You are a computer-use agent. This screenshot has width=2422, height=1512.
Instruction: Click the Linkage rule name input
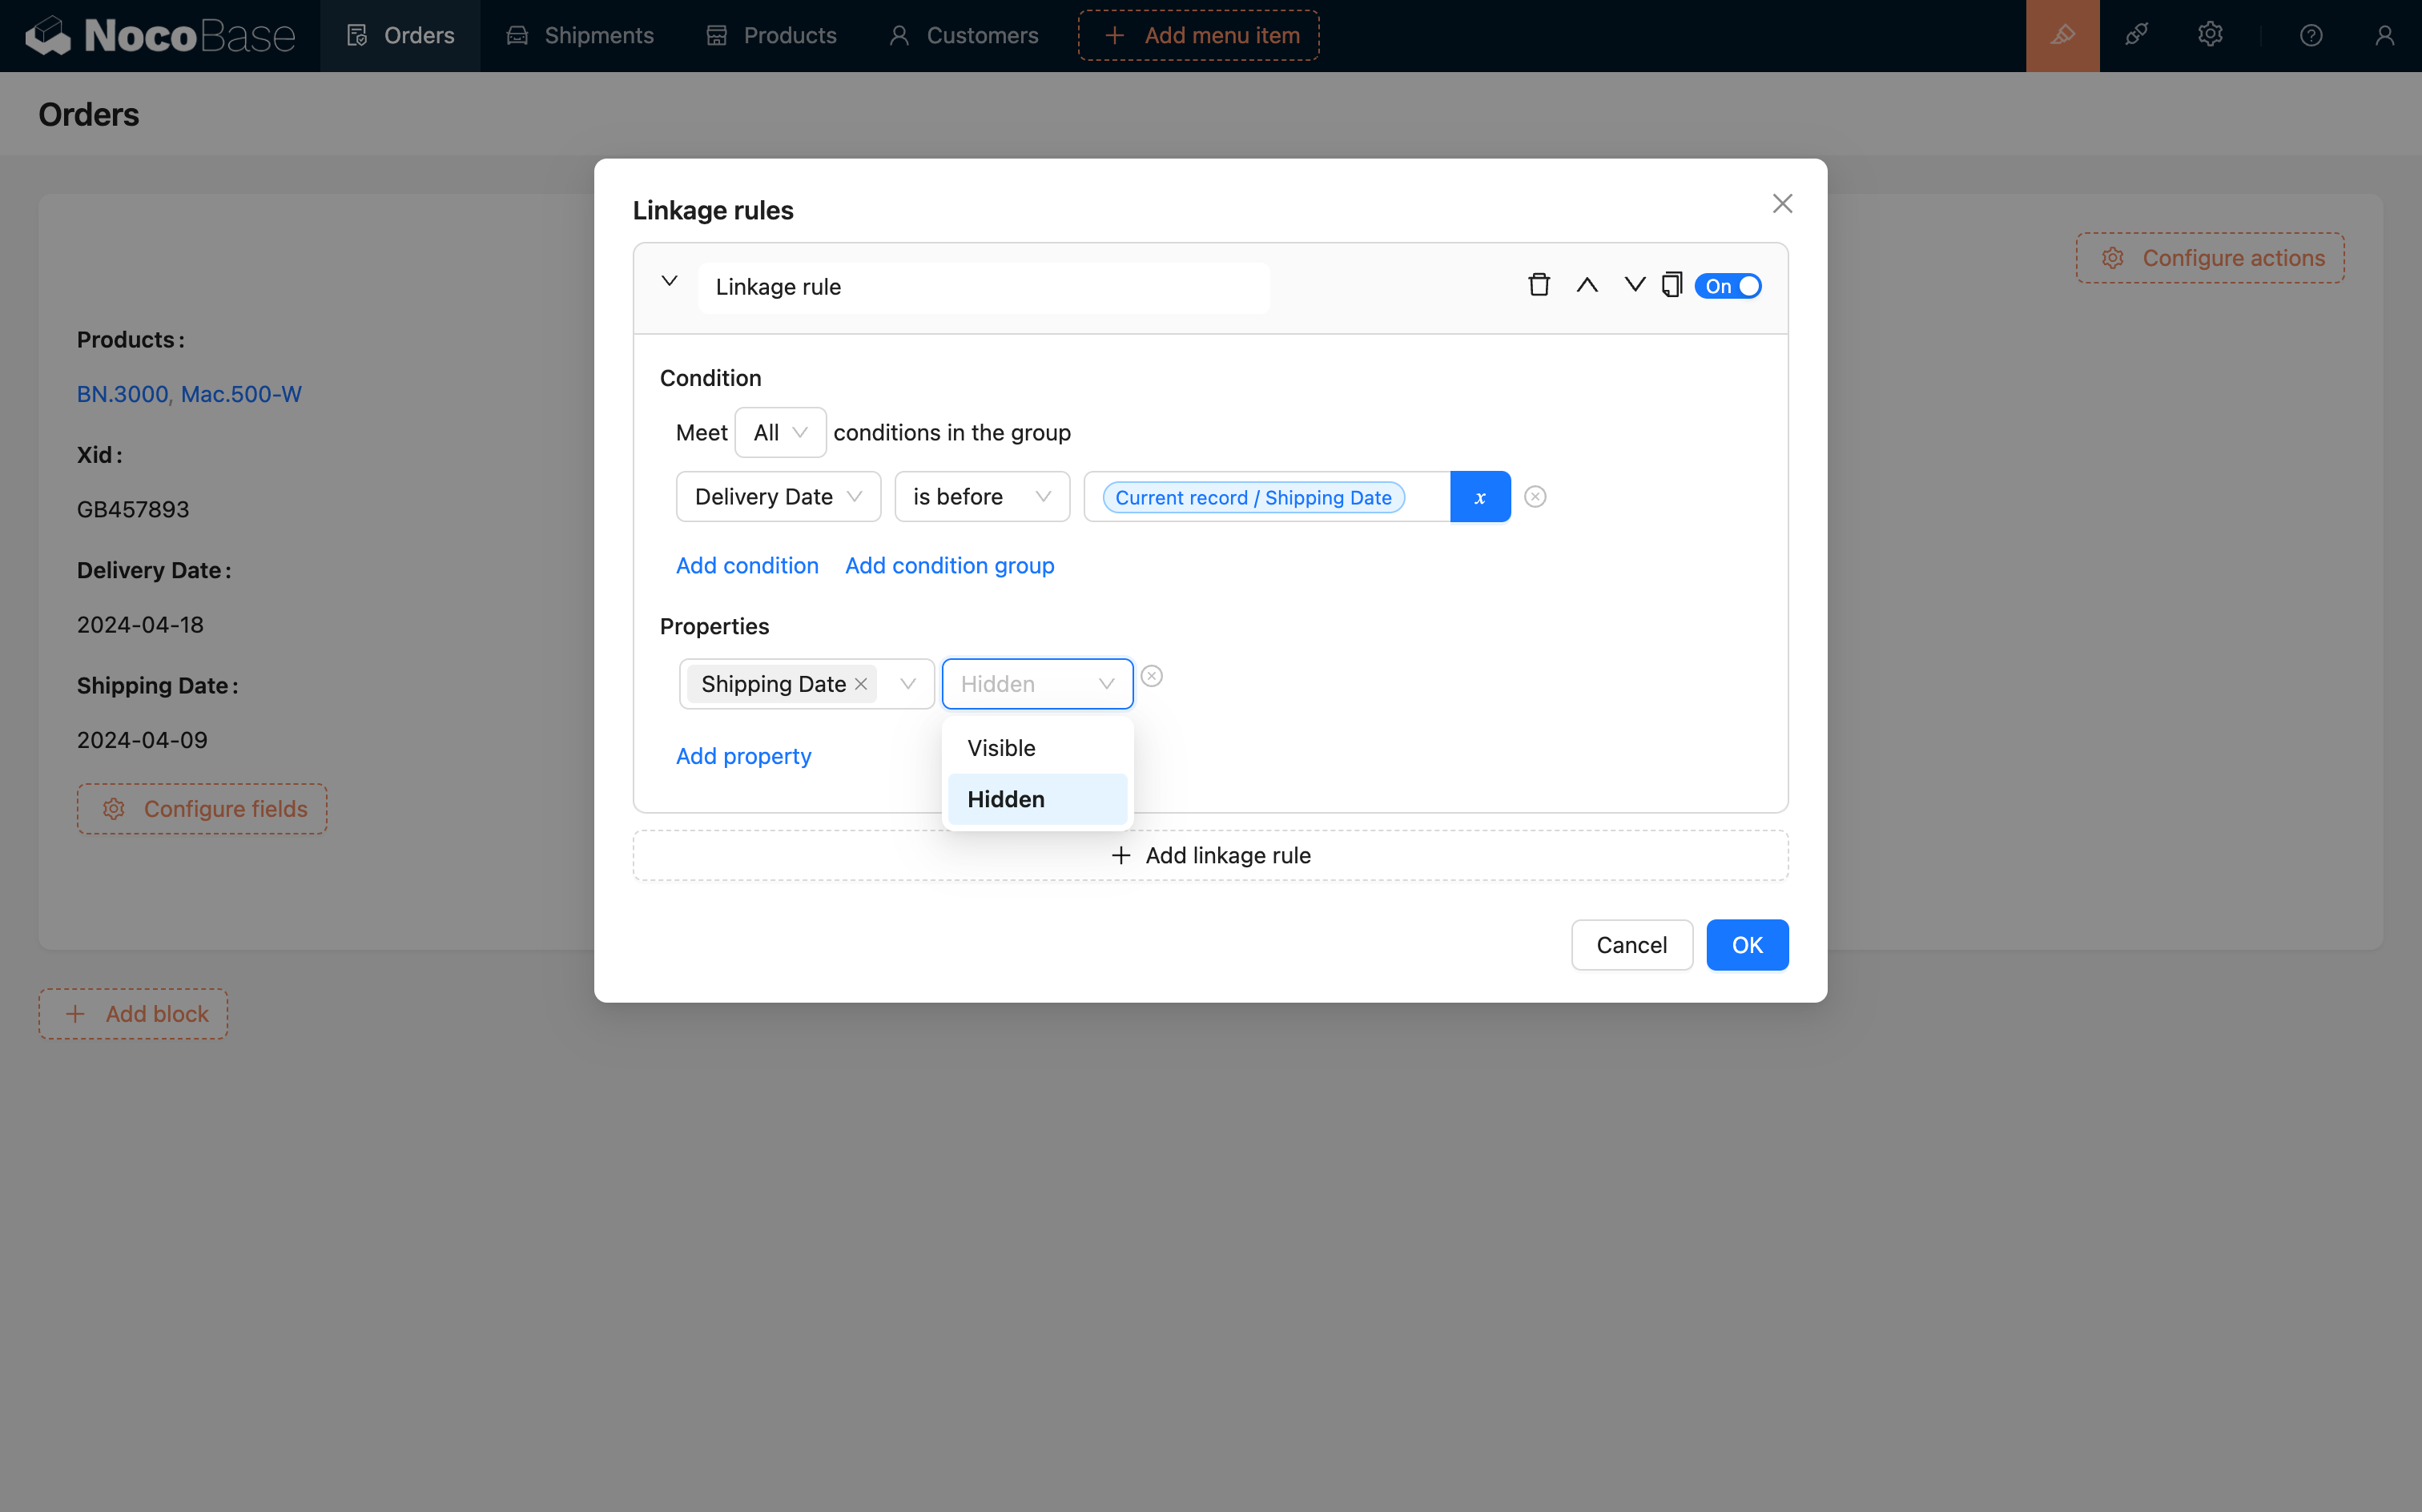983,287
